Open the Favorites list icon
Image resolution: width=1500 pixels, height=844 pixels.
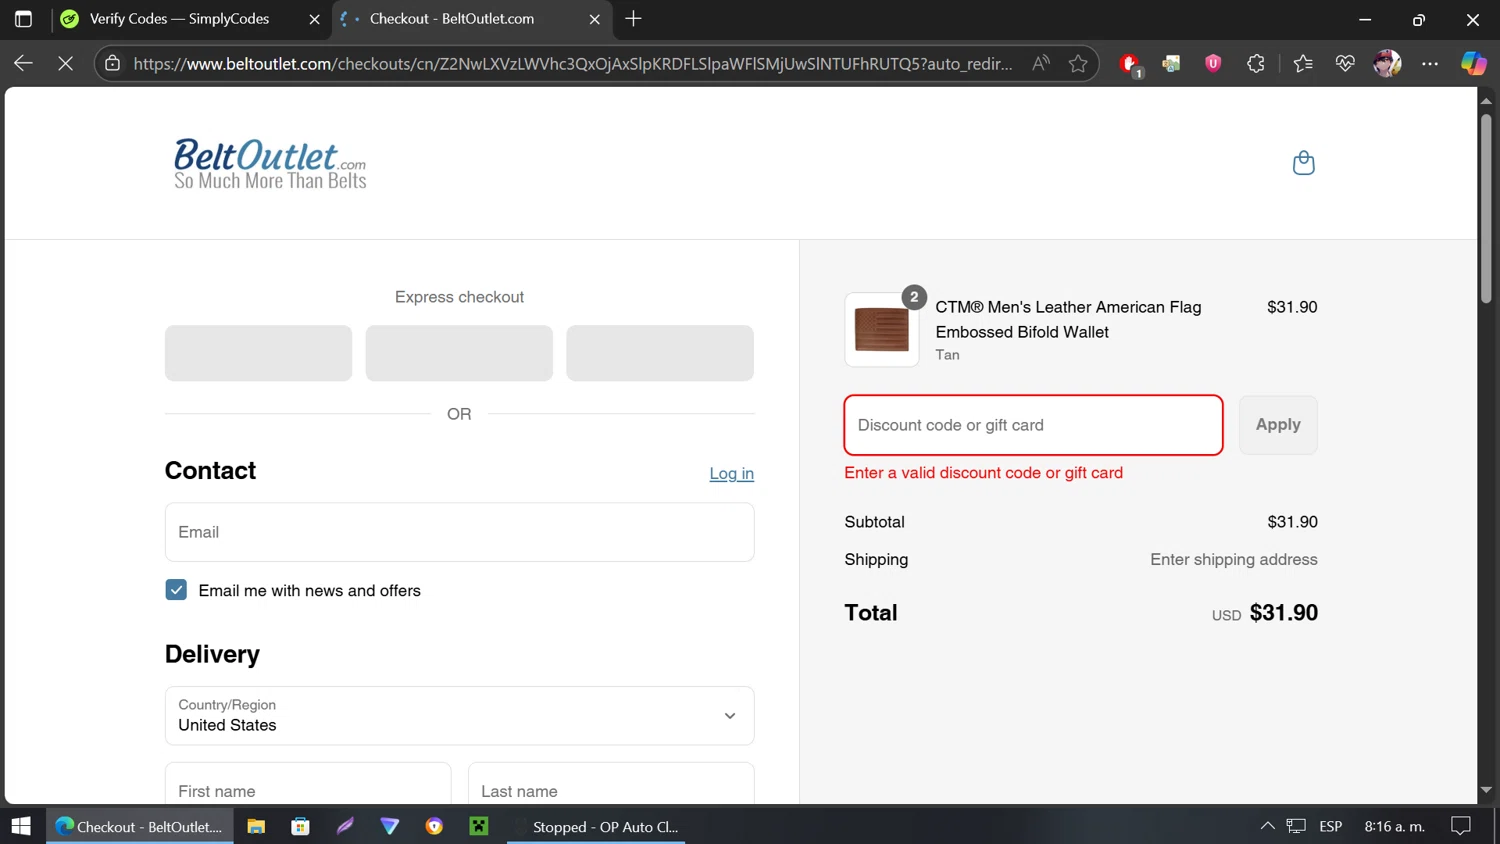coord(1302,63)
